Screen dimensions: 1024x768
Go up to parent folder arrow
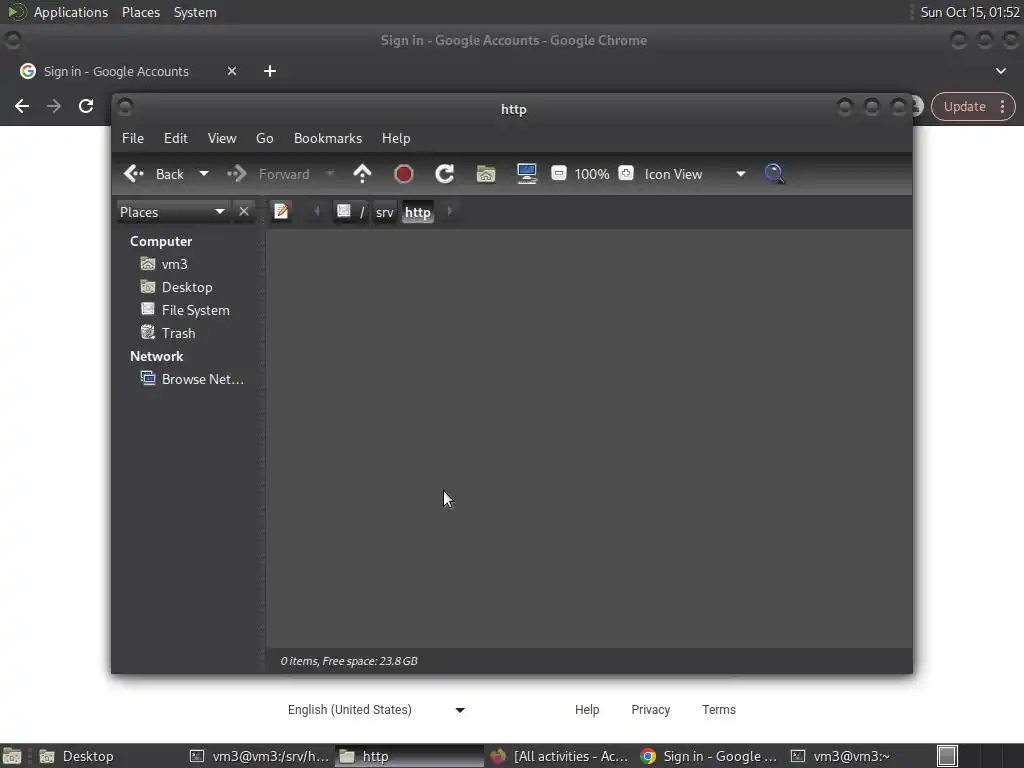pos(362,174)
